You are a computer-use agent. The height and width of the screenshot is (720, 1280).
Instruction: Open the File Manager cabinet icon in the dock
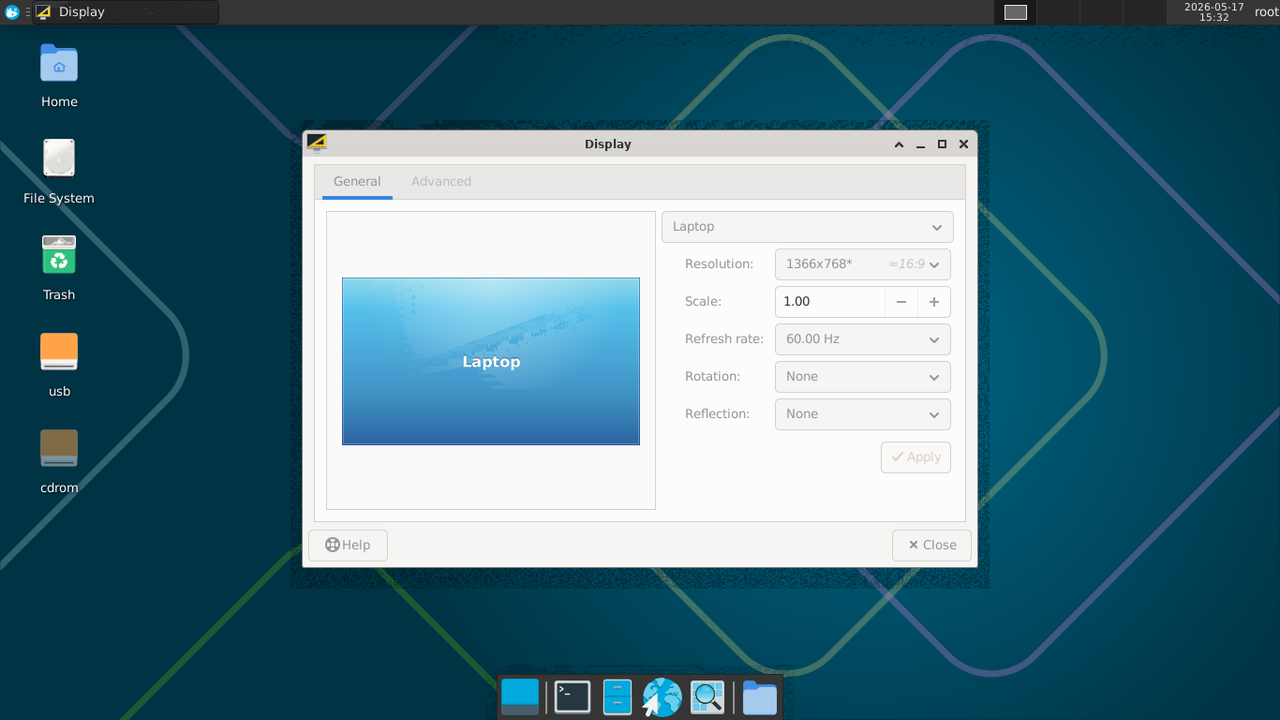click(x=618, y=697)
